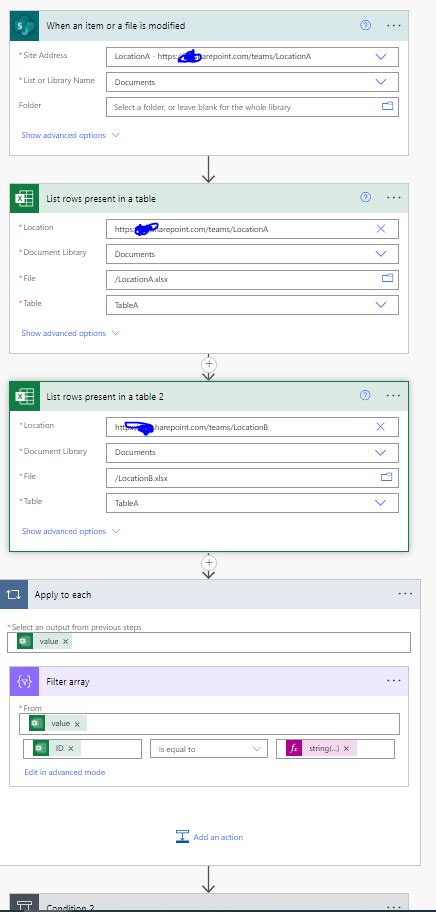436x912 pixels.
Task: Clear the LocationB Location value
Action: click(x=380, y=427)
